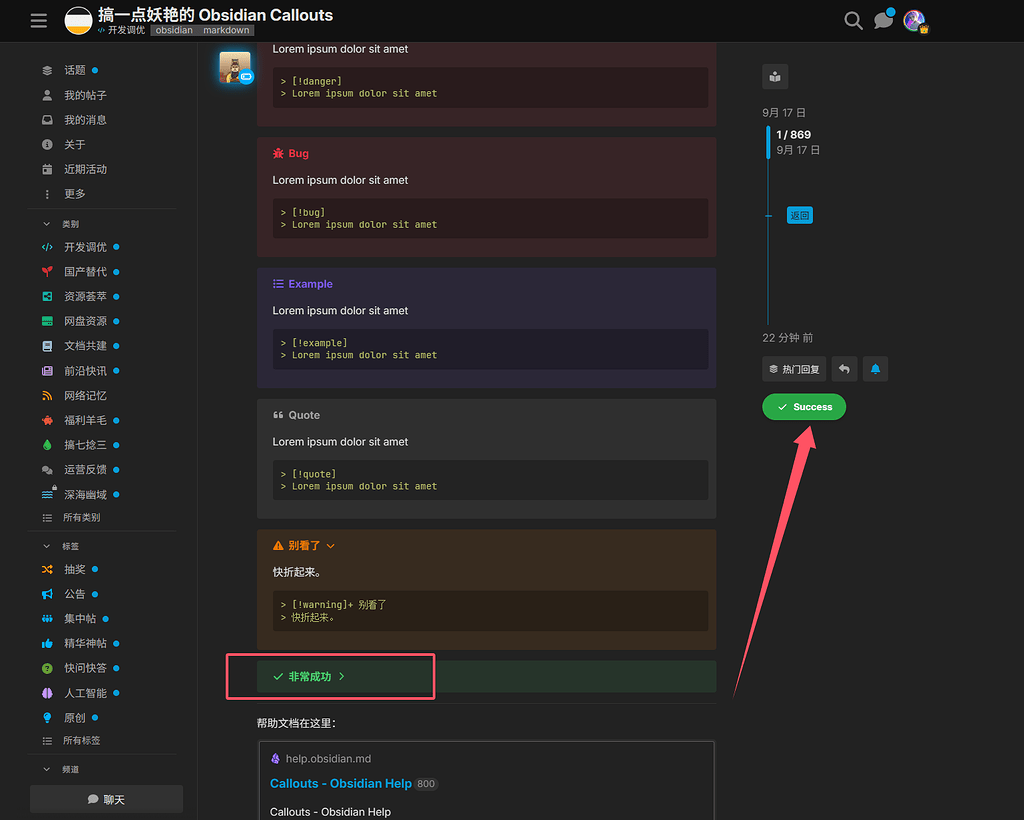Click the 运营反馈 comments icon
Screen dimensions: 1024x820
47,470
